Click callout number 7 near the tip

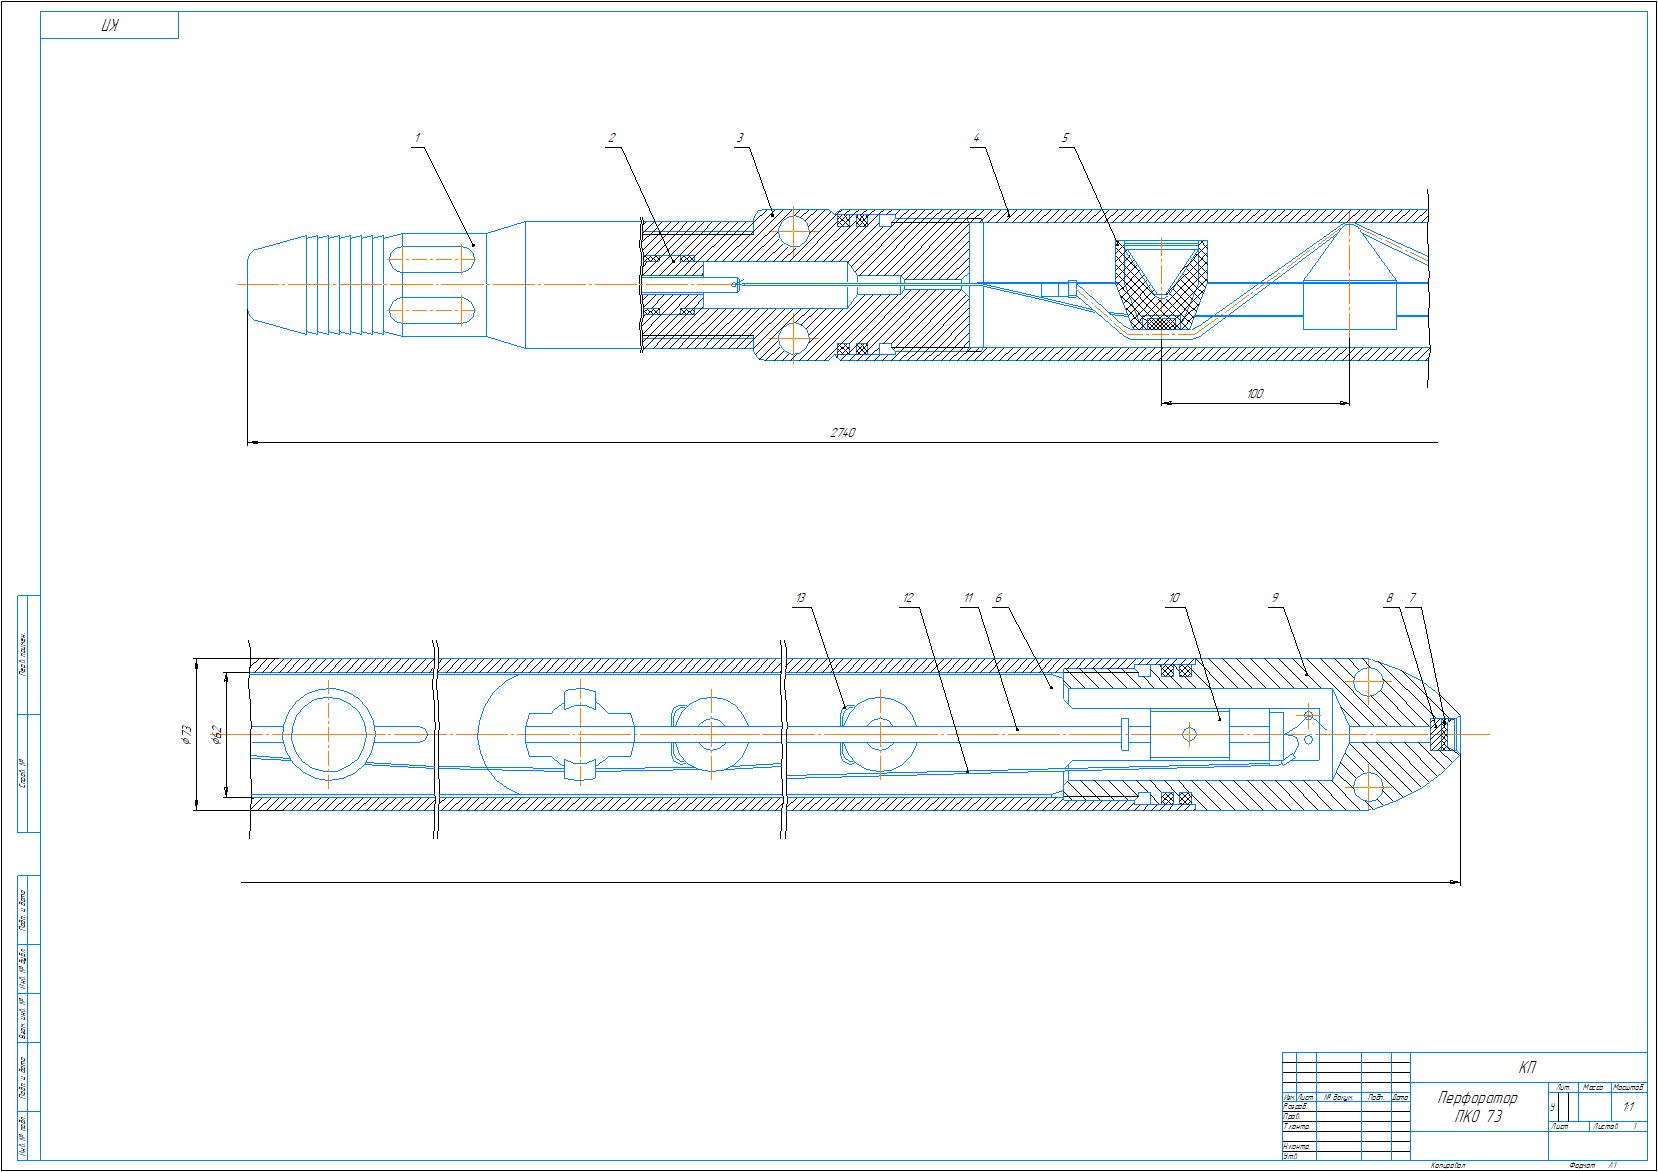coord(1412,598)
